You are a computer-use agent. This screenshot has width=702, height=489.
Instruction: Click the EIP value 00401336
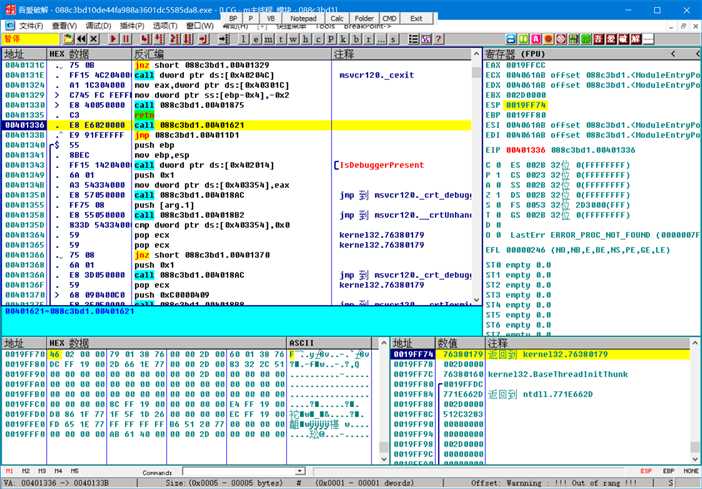pyautogui.click(x=526, y=150)
